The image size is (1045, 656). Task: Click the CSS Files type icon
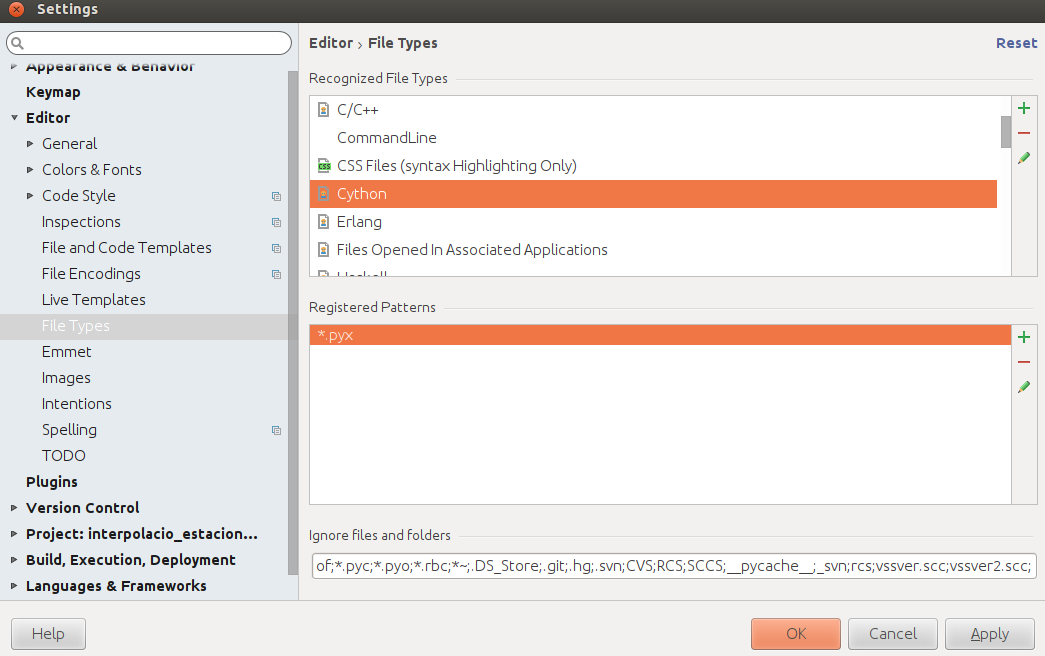(324, 165)
